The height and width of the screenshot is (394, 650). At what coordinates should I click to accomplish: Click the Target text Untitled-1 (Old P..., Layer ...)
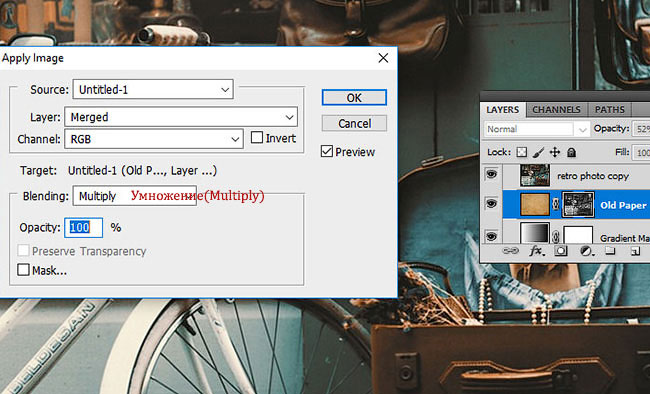[142, 171]
